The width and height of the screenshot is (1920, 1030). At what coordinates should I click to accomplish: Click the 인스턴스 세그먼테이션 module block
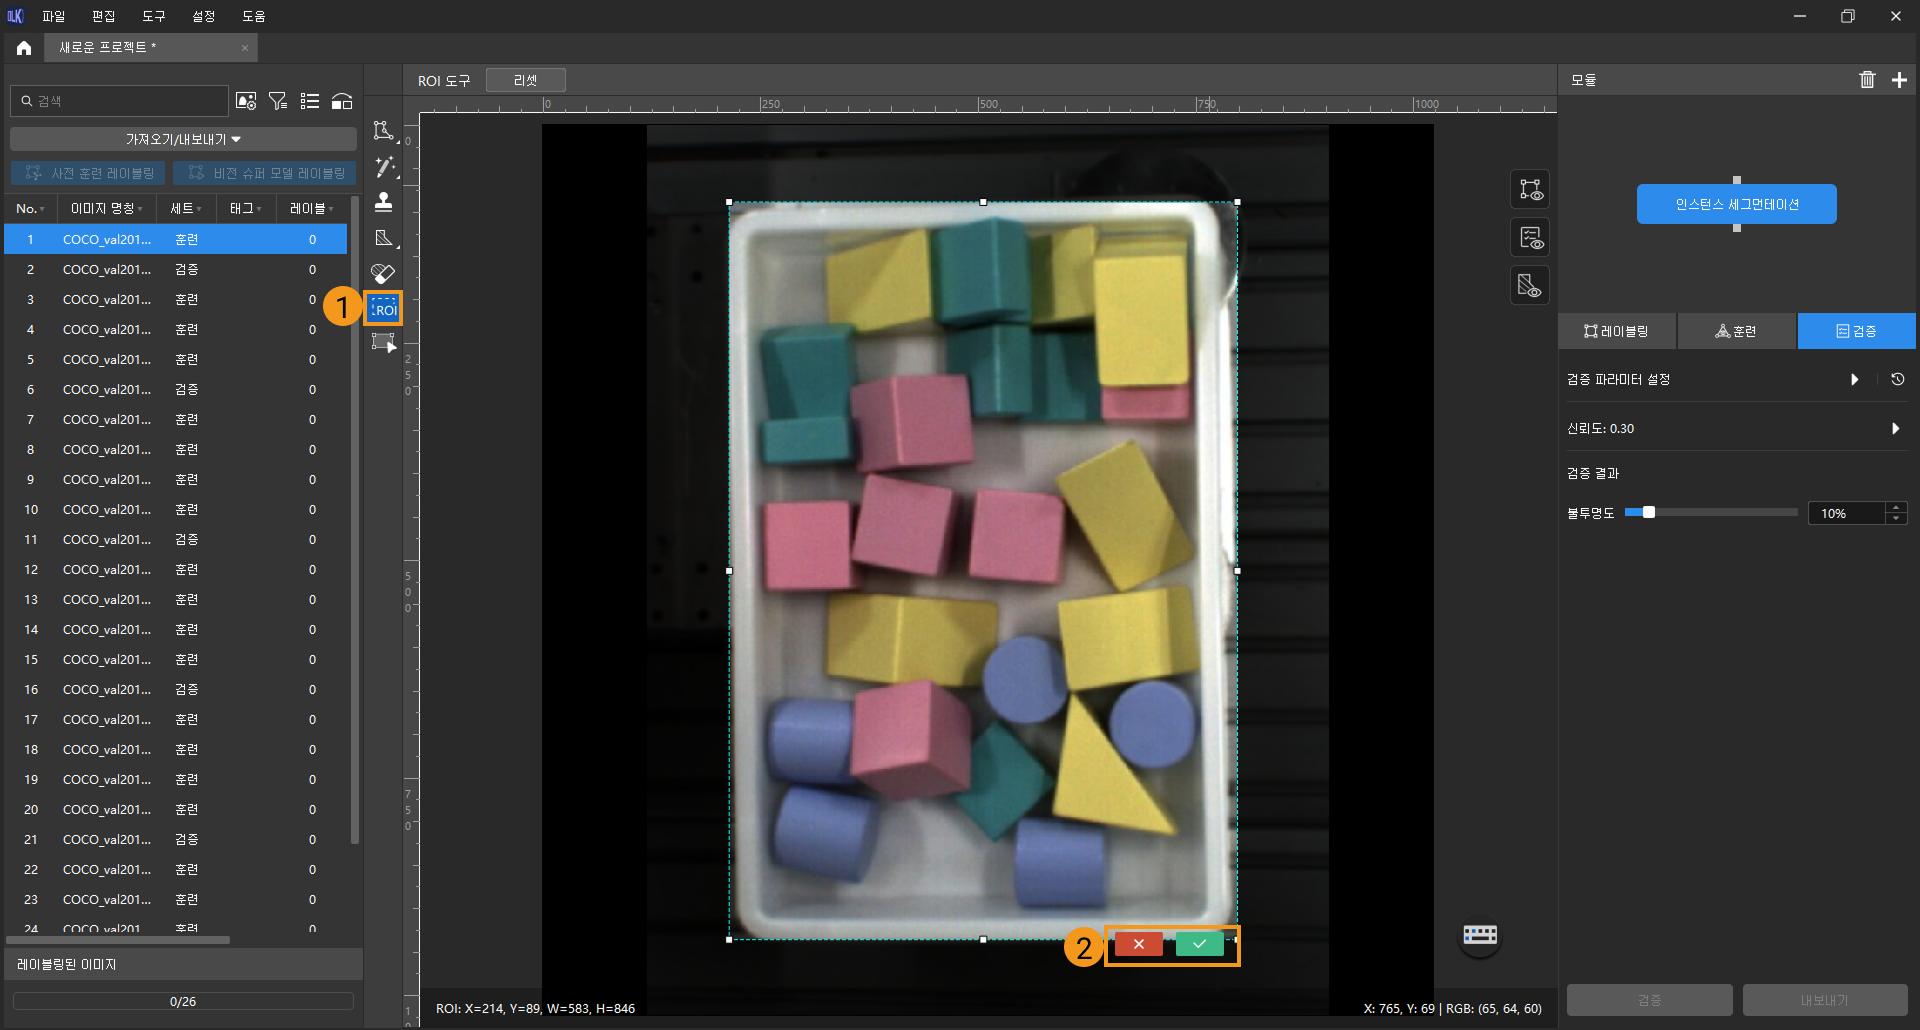(x=1736, y=204)
